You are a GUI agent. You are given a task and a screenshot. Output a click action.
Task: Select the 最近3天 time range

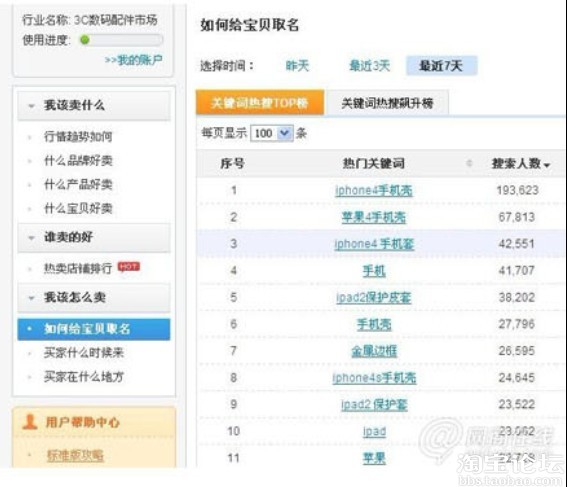tap(370, 66)
